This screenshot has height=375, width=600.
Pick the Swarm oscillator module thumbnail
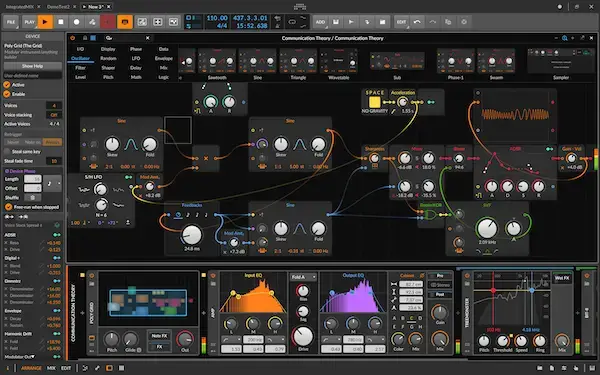[496, 61]
